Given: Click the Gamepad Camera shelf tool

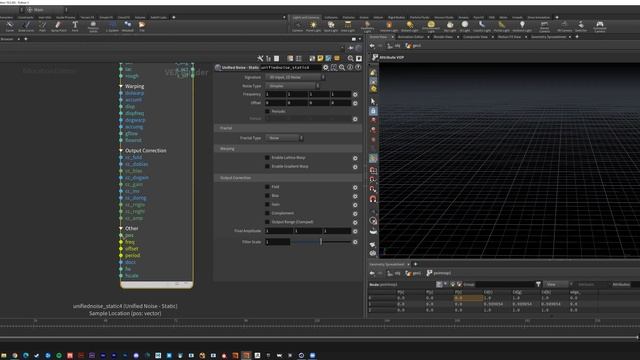Looking at the screenshot, I should click(600, 27).
